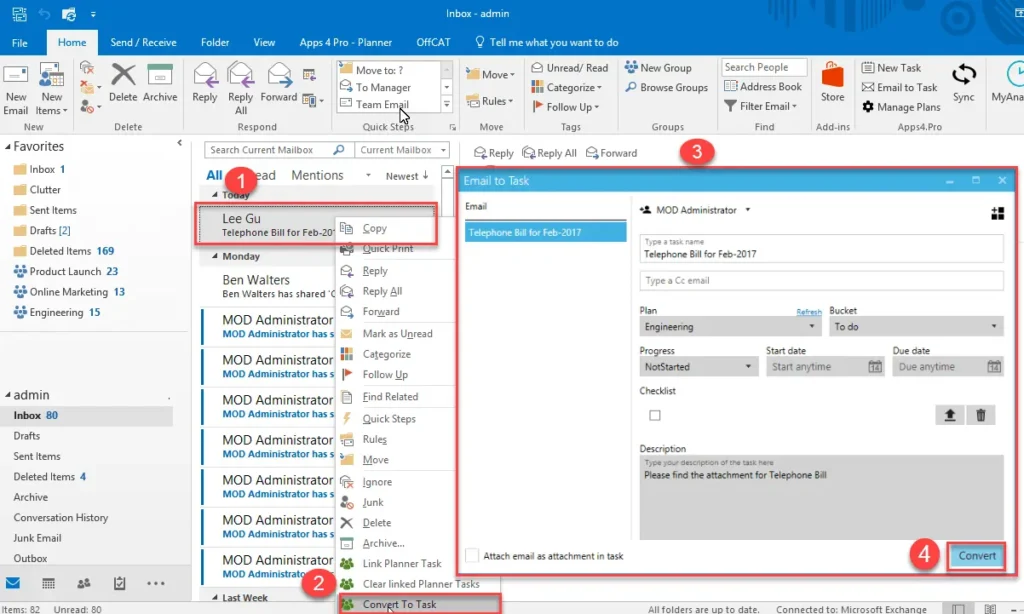Expand the Progress dropdown showing NotStarted

(x=697, y=367)
